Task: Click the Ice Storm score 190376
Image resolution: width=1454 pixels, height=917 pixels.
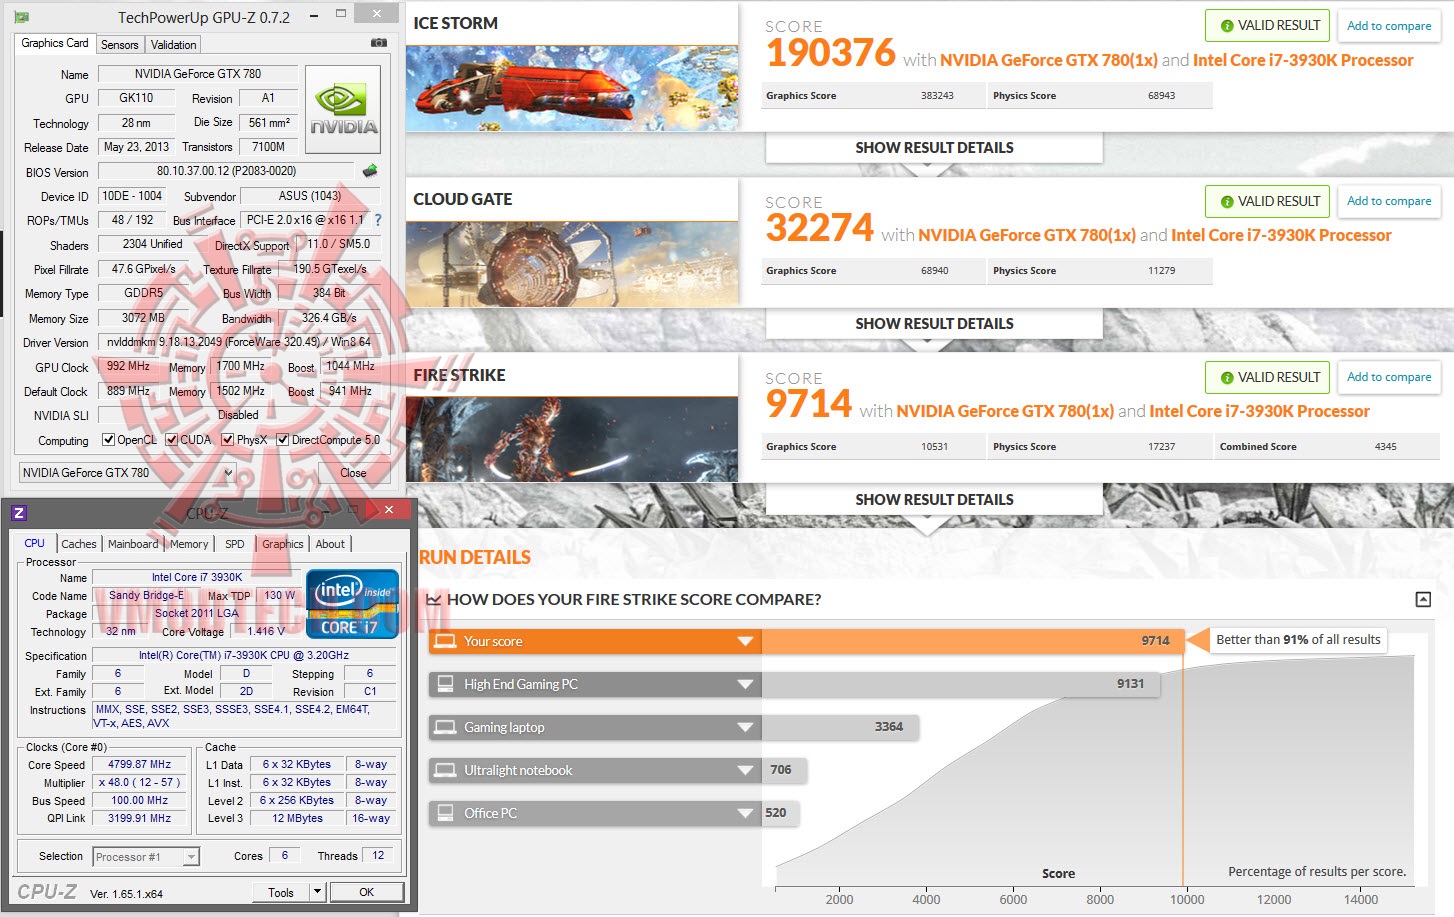Action: coord(831,53)
